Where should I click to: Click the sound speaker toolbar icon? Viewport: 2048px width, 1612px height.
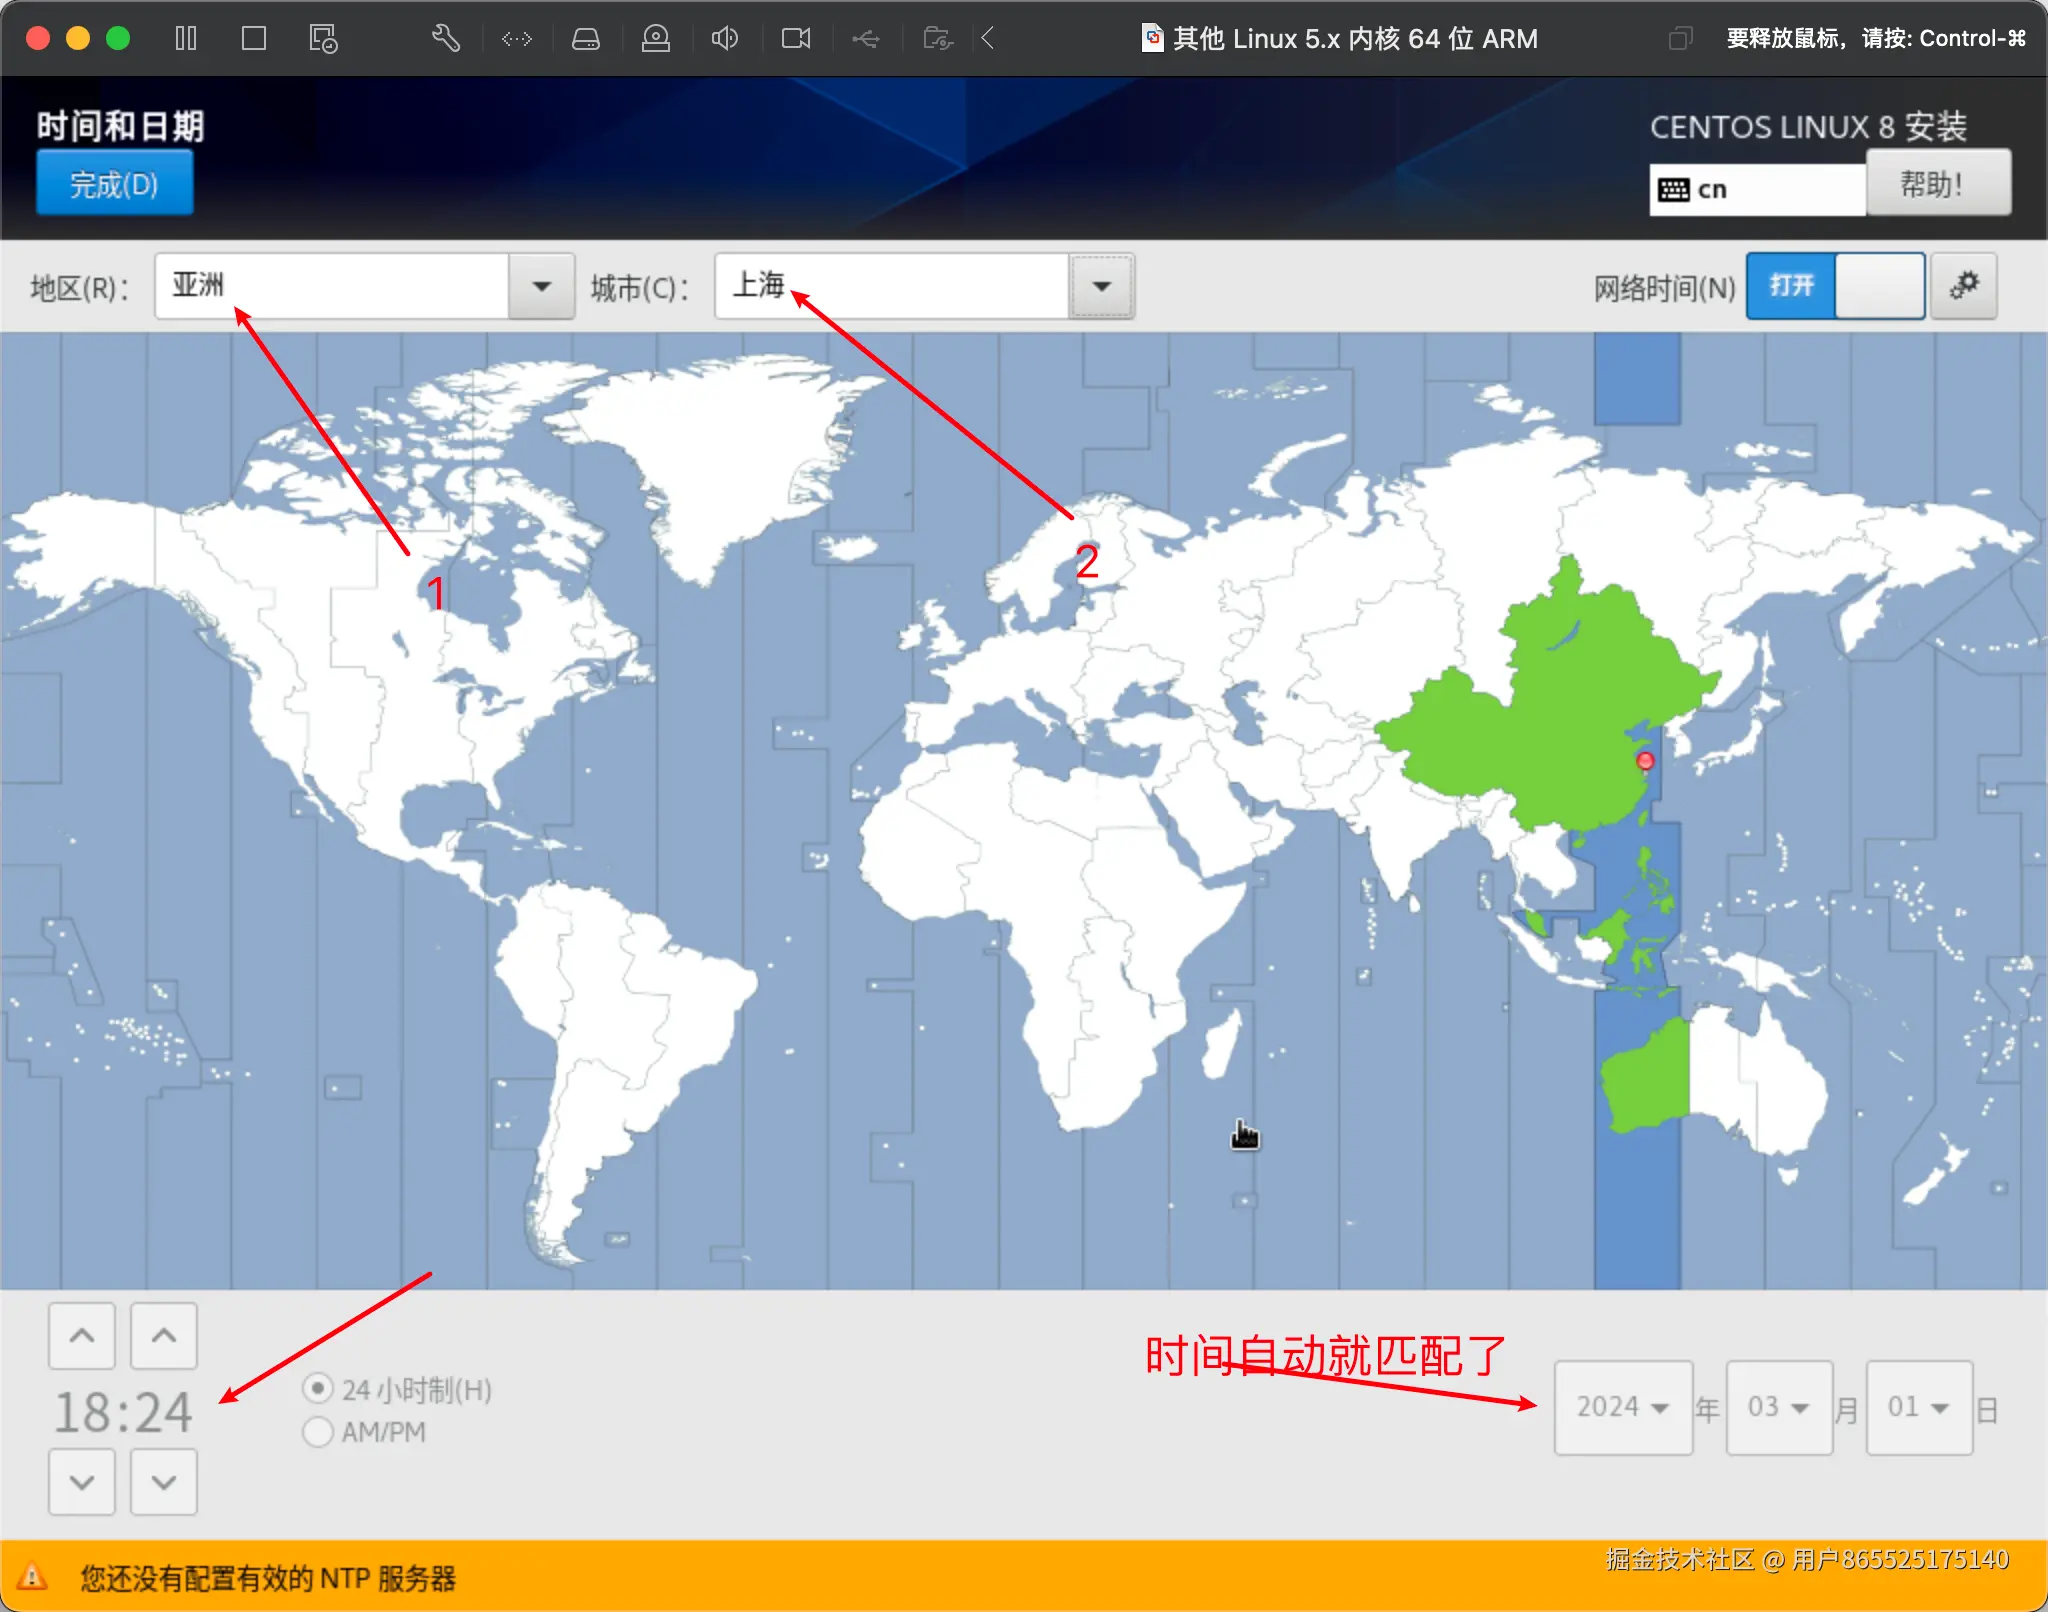click(726, 38)
